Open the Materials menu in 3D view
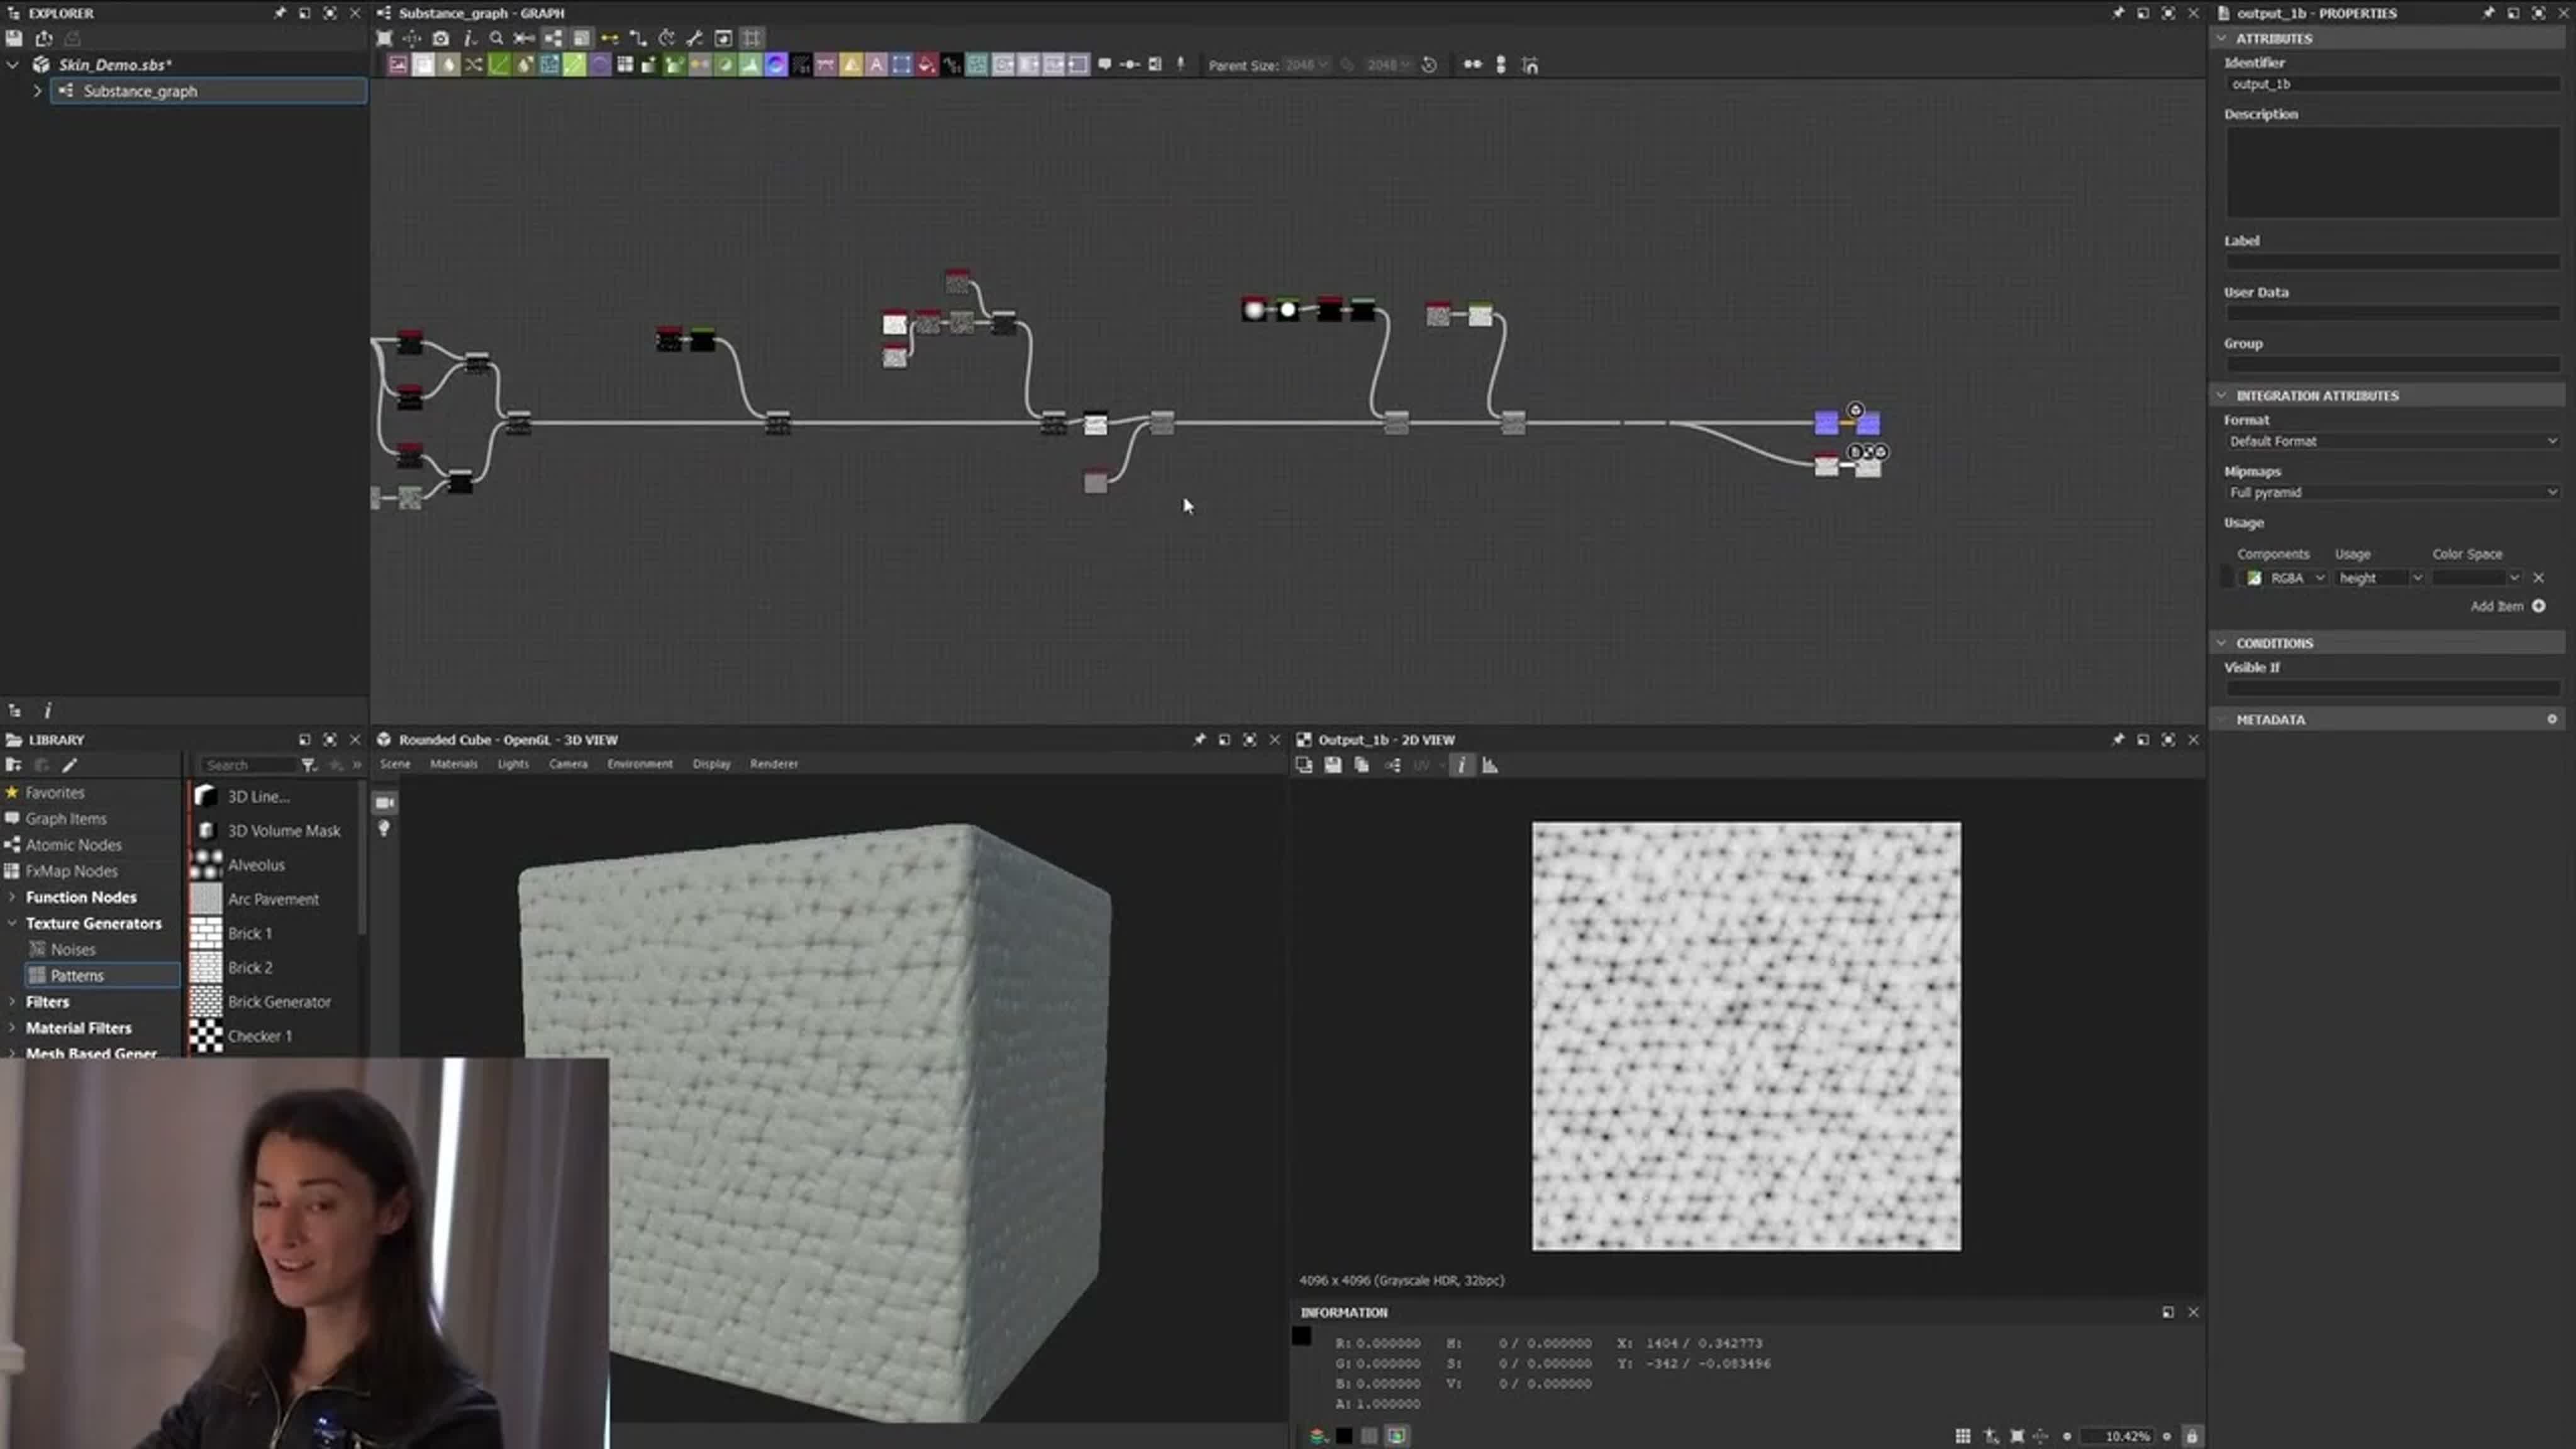Screen dimensions: 2576x1449 453,764
